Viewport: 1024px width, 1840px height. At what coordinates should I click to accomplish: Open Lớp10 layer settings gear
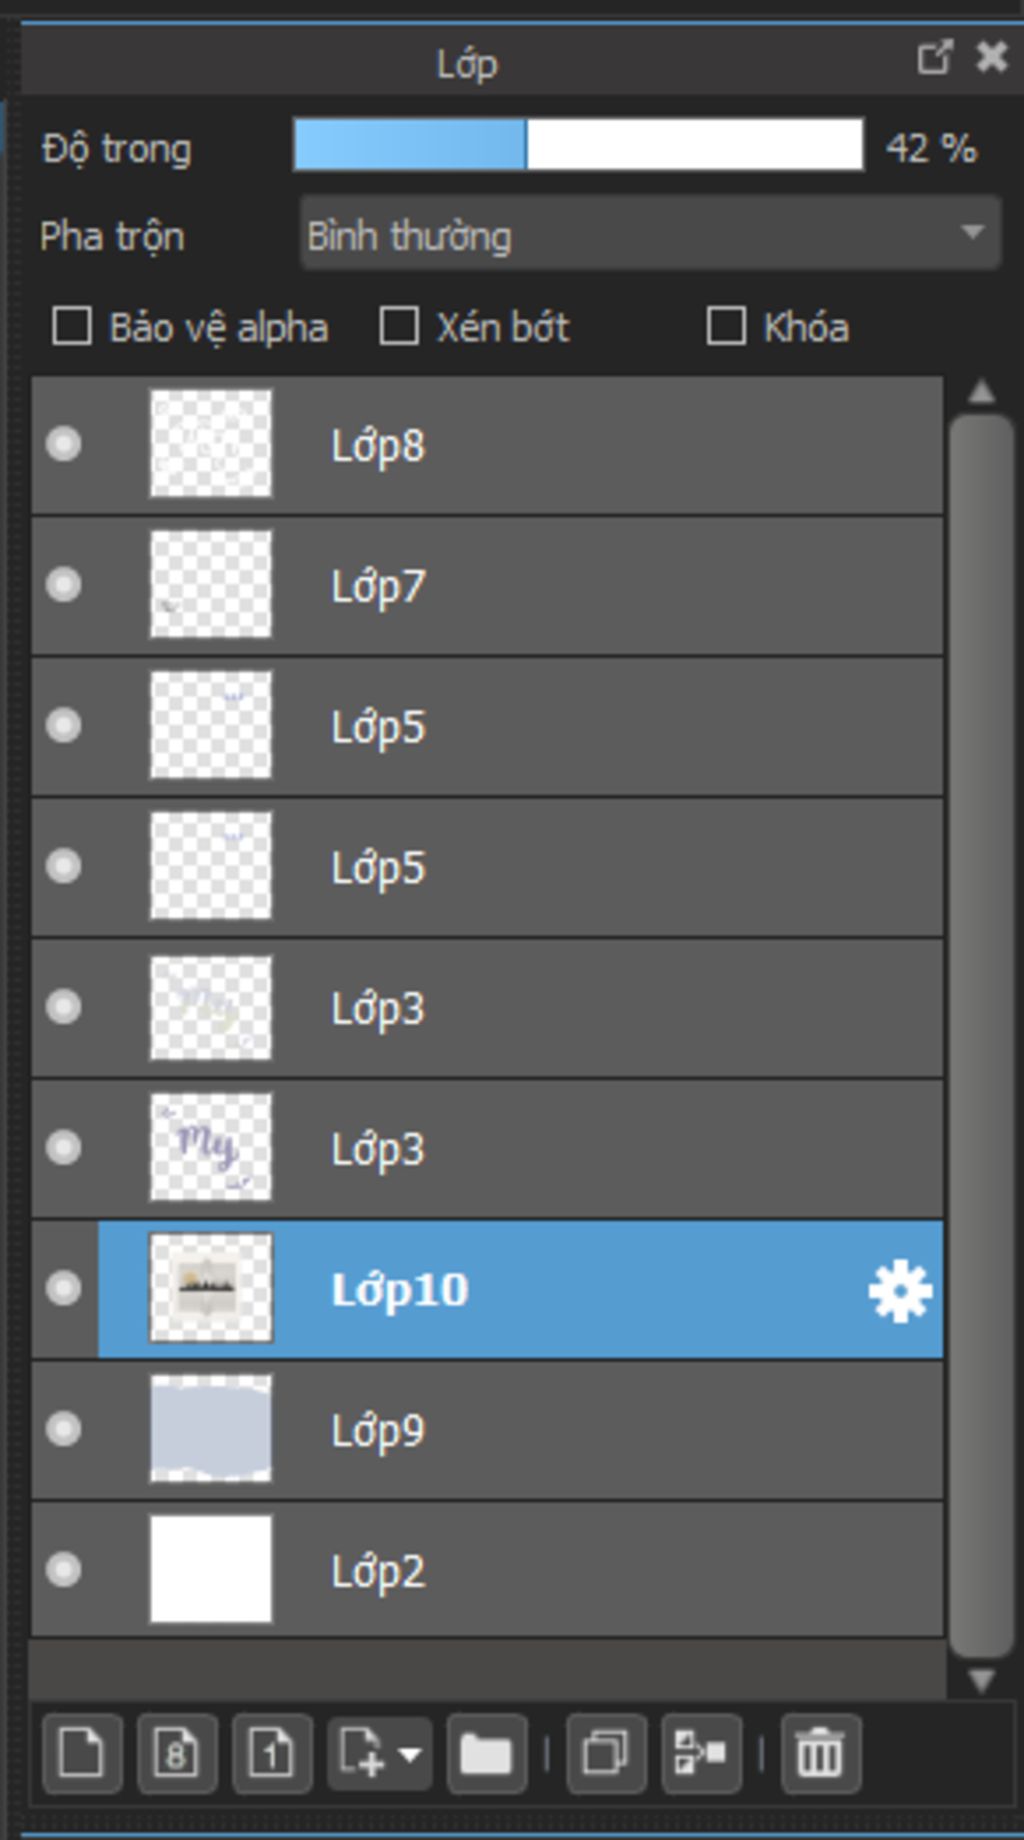click(900, 1290)
